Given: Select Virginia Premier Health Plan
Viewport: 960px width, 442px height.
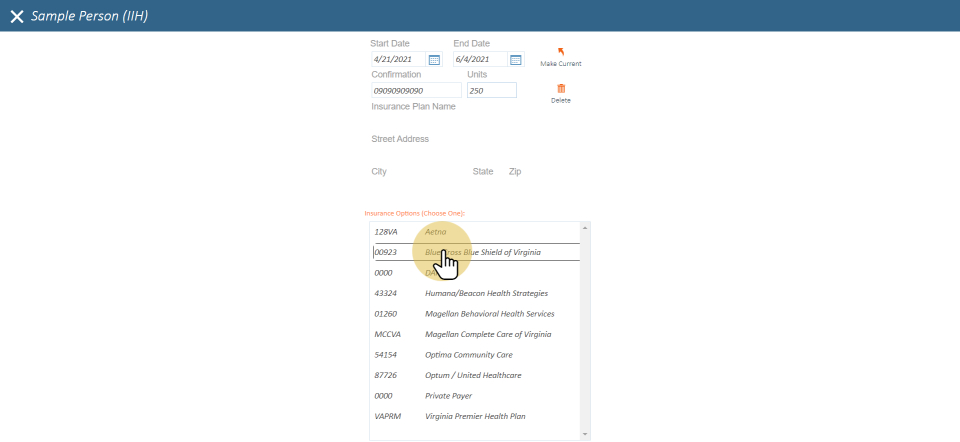Looking at the screenshot, I should pyautogui.click(x=475, y=416).
